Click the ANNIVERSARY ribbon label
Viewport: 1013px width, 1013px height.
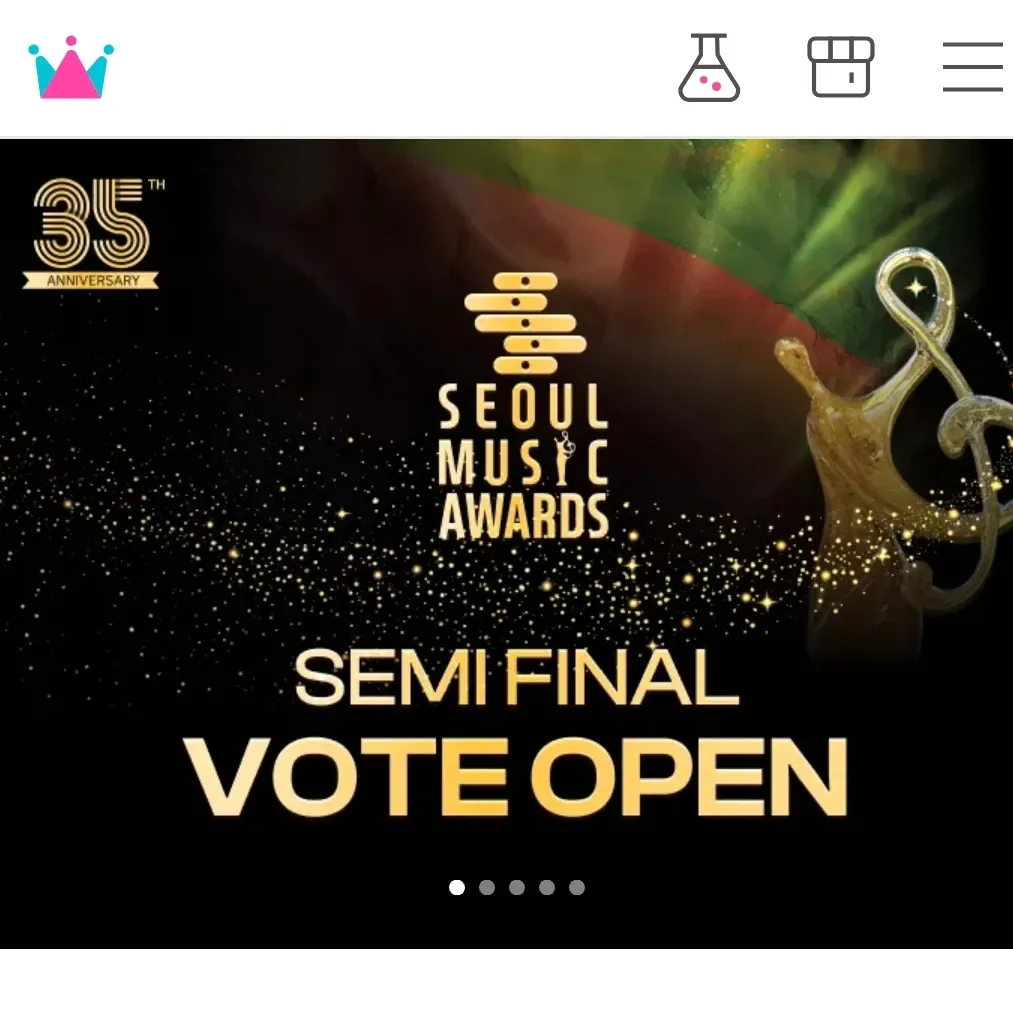[x=92, y=280]
